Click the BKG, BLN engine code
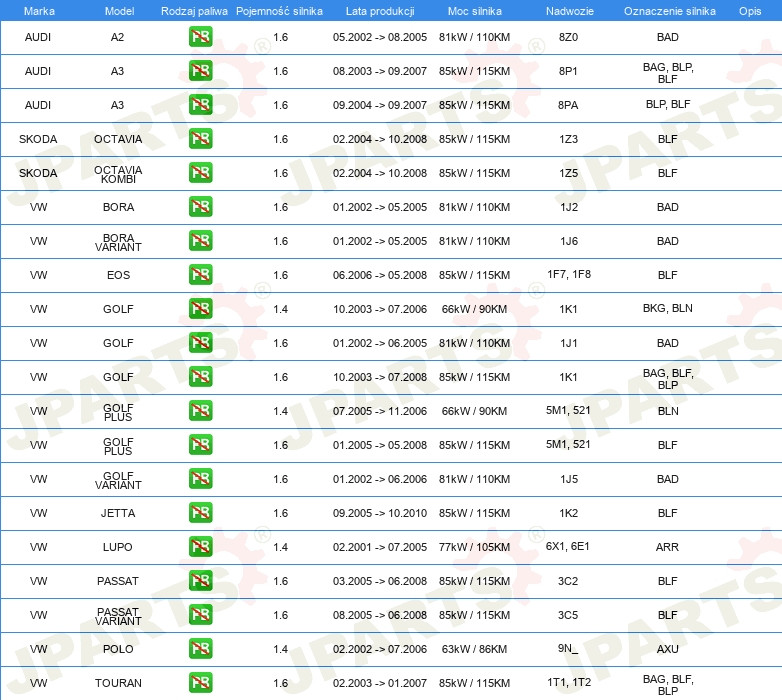782x700 pixels. pyautogui.click(x=668, y=308)
